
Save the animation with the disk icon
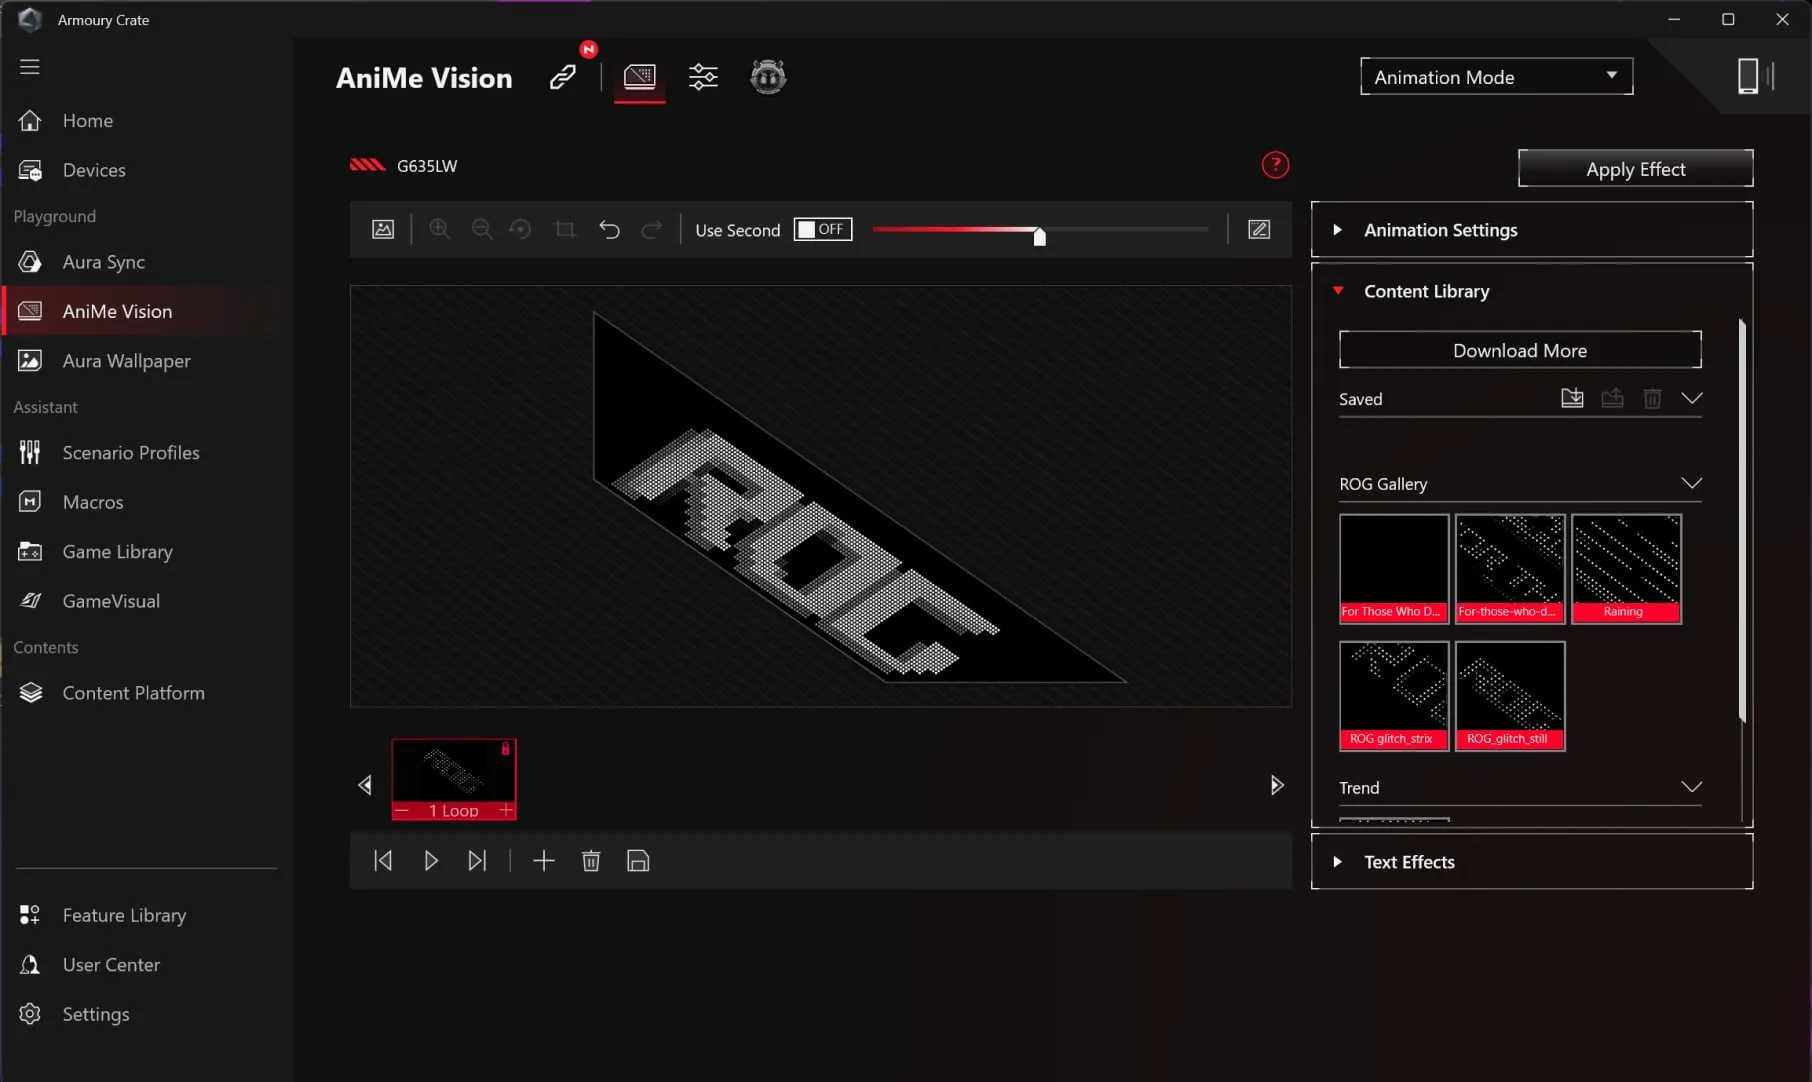[x=638, y=861]
